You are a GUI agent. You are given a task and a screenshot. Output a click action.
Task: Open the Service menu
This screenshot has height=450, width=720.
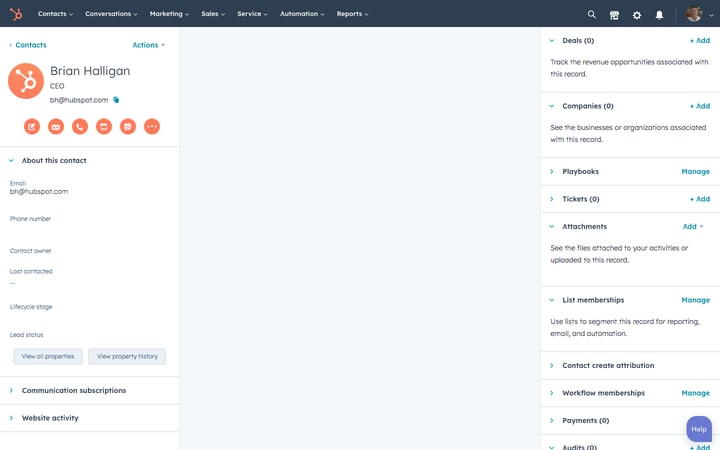coord(252,14)
